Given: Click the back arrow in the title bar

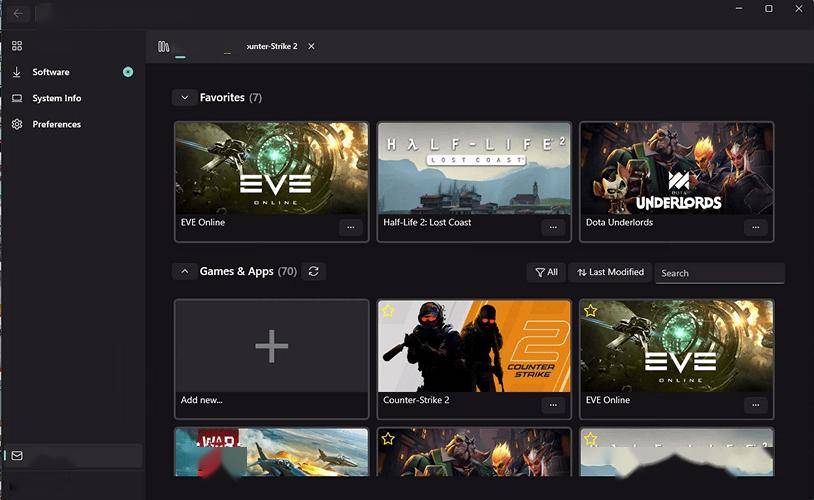Looking at the screenshot, I should 19,13.
